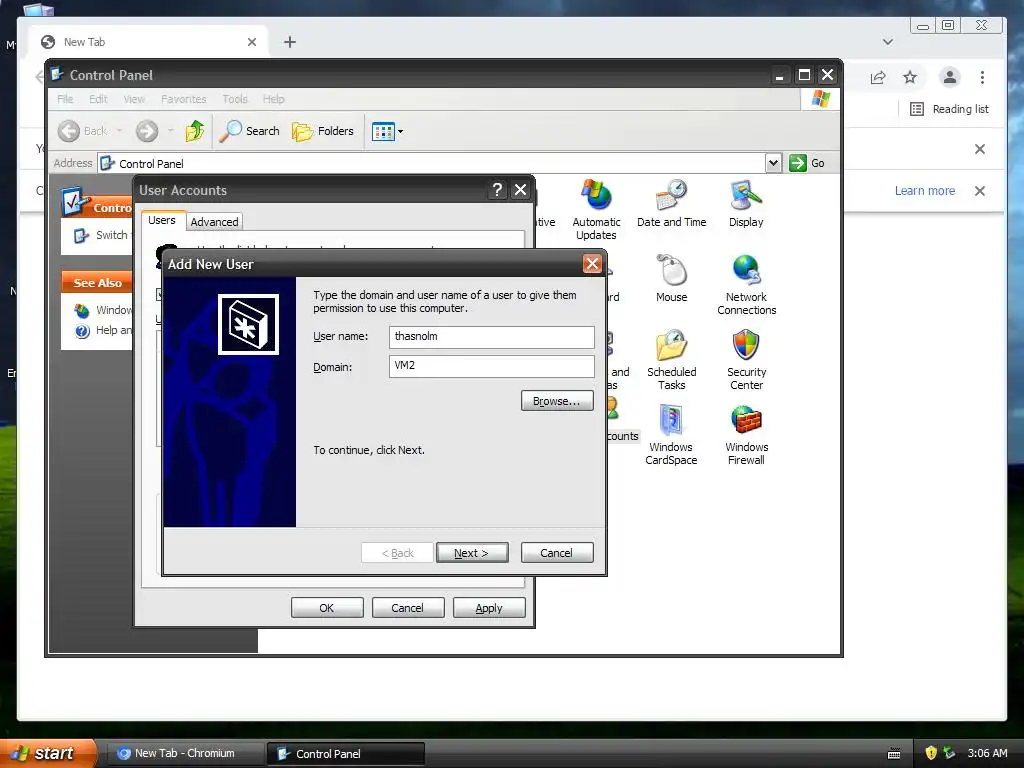Open the Edit menu
Image resolution: width=1024 pixels, height=768 pixels.
tap(98, 99)
